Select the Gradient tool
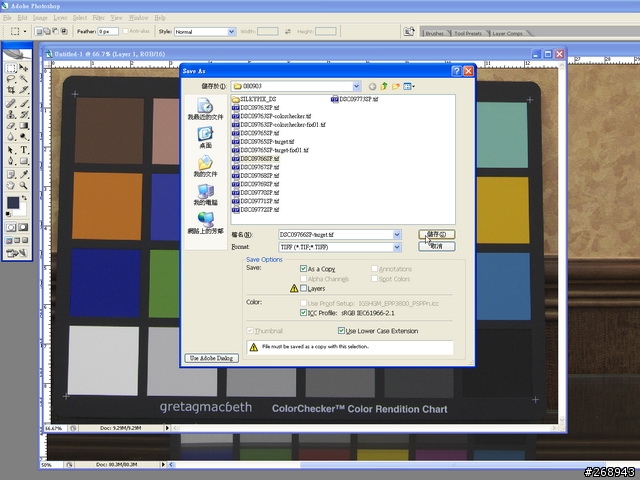Screen dimensions: 640x480 [x=23, y=126]
